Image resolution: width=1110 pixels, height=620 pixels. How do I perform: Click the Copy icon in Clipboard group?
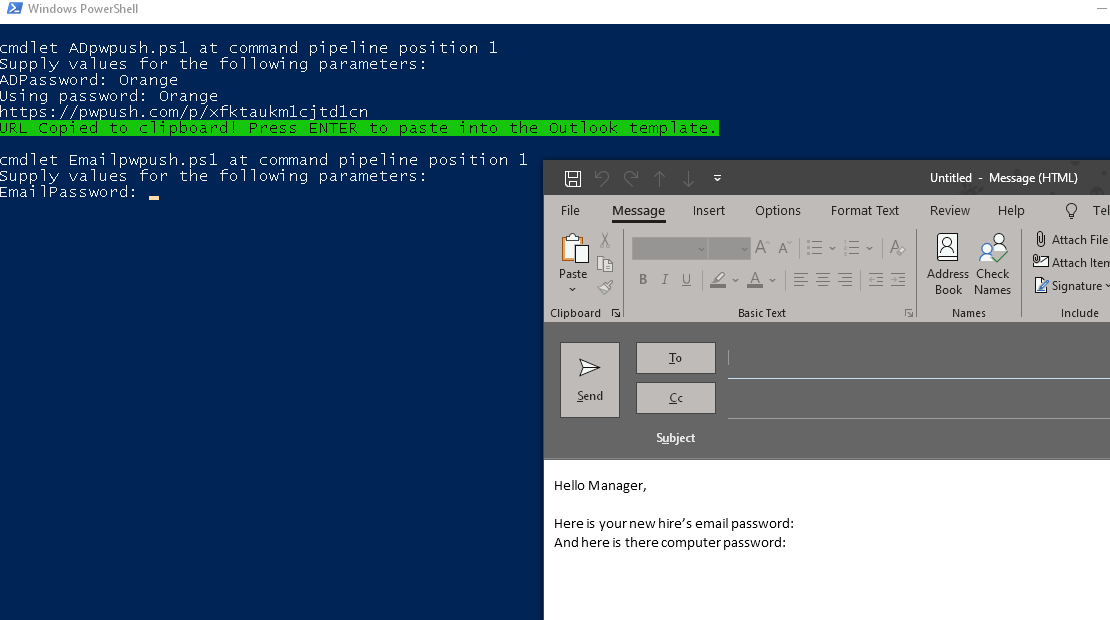click(x=605, y=264)
